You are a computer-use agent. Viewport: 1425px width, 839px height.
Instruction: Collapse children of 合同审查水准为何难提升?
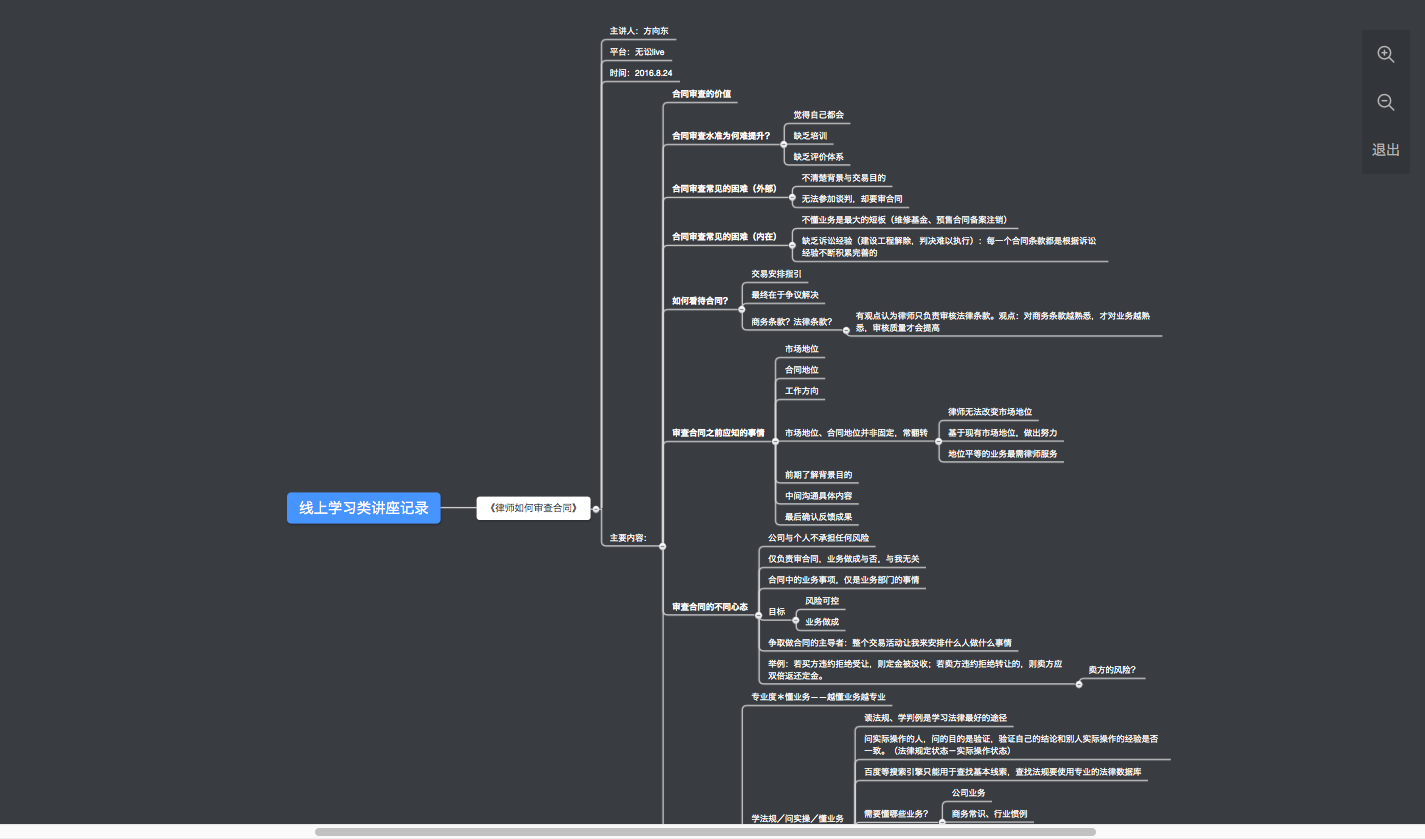pos(784,144)
